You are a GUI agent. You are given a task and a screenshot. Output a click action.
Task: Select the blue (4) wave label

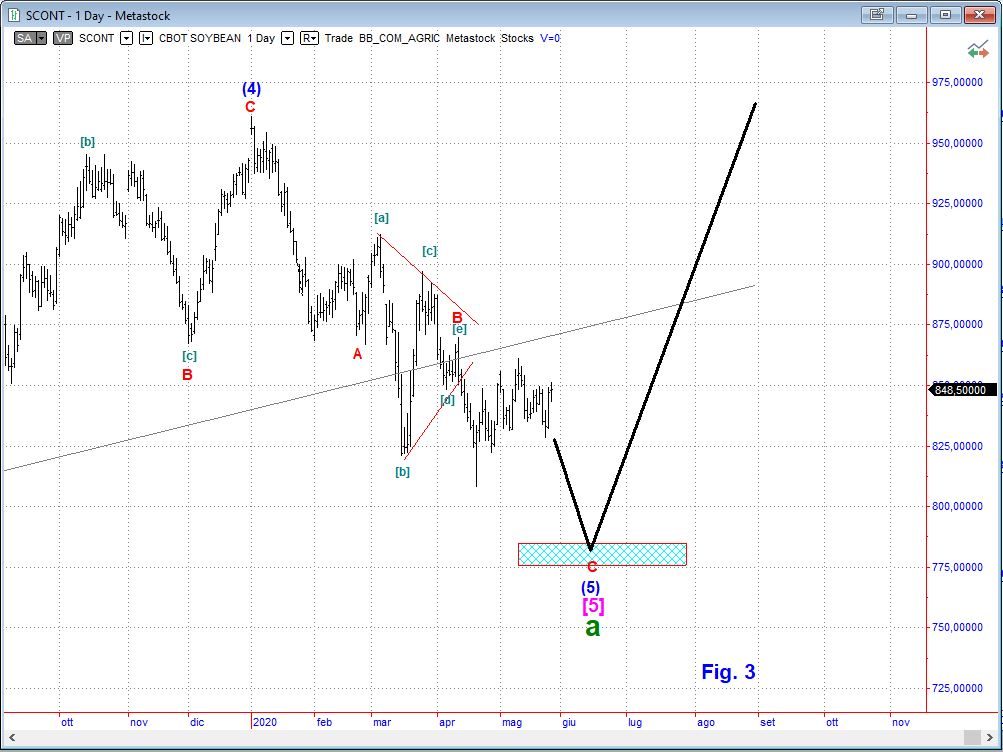click(x=251, y=88)
